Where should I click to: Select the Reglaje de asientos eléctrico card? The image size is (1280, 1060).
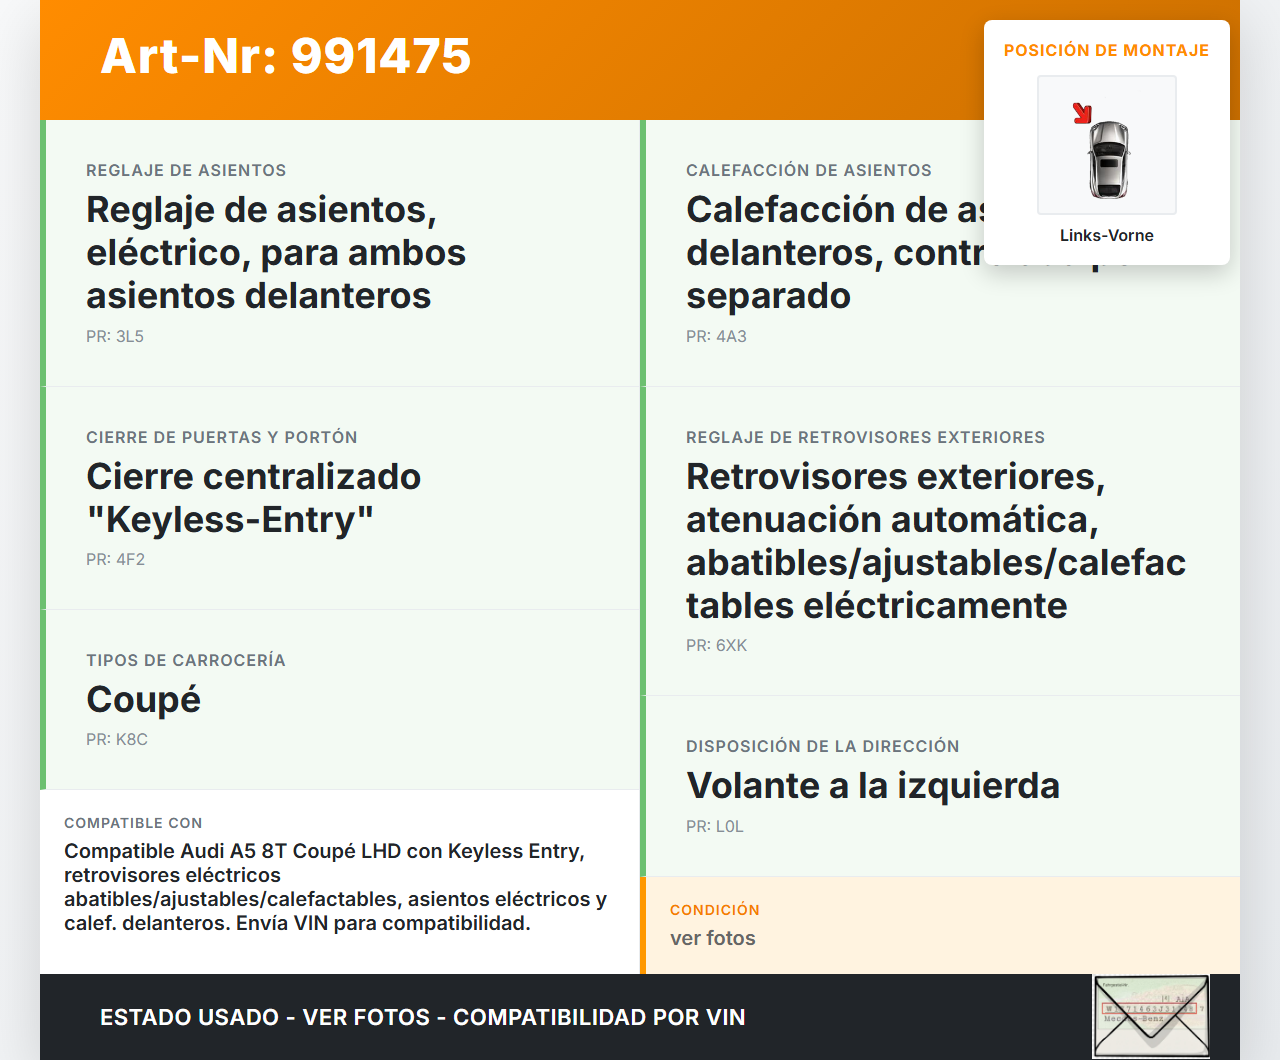tap(276, 253)
